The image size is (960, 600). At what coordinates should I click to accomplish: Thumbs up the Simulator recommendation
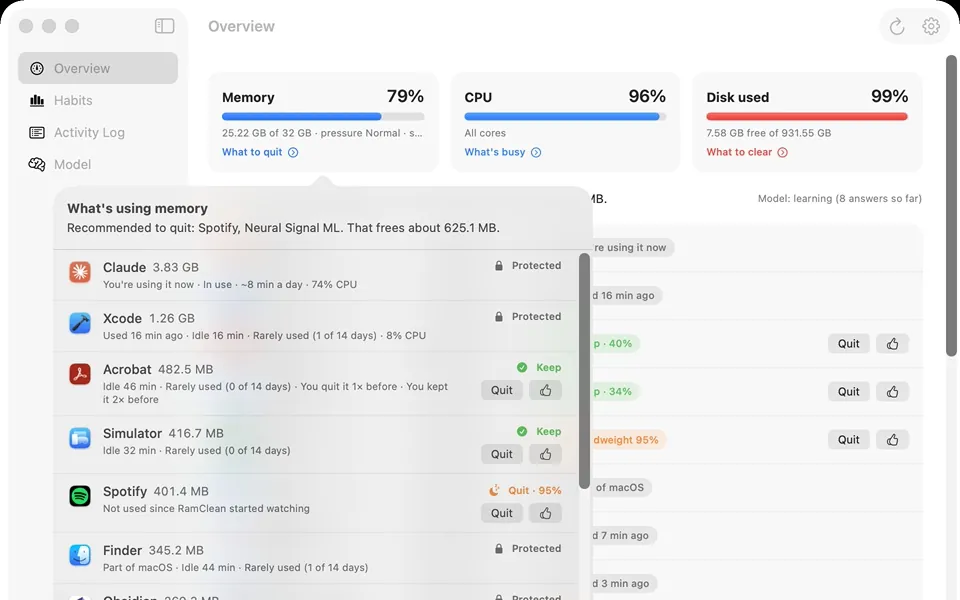pyautogui.click(x=546, y=454)
